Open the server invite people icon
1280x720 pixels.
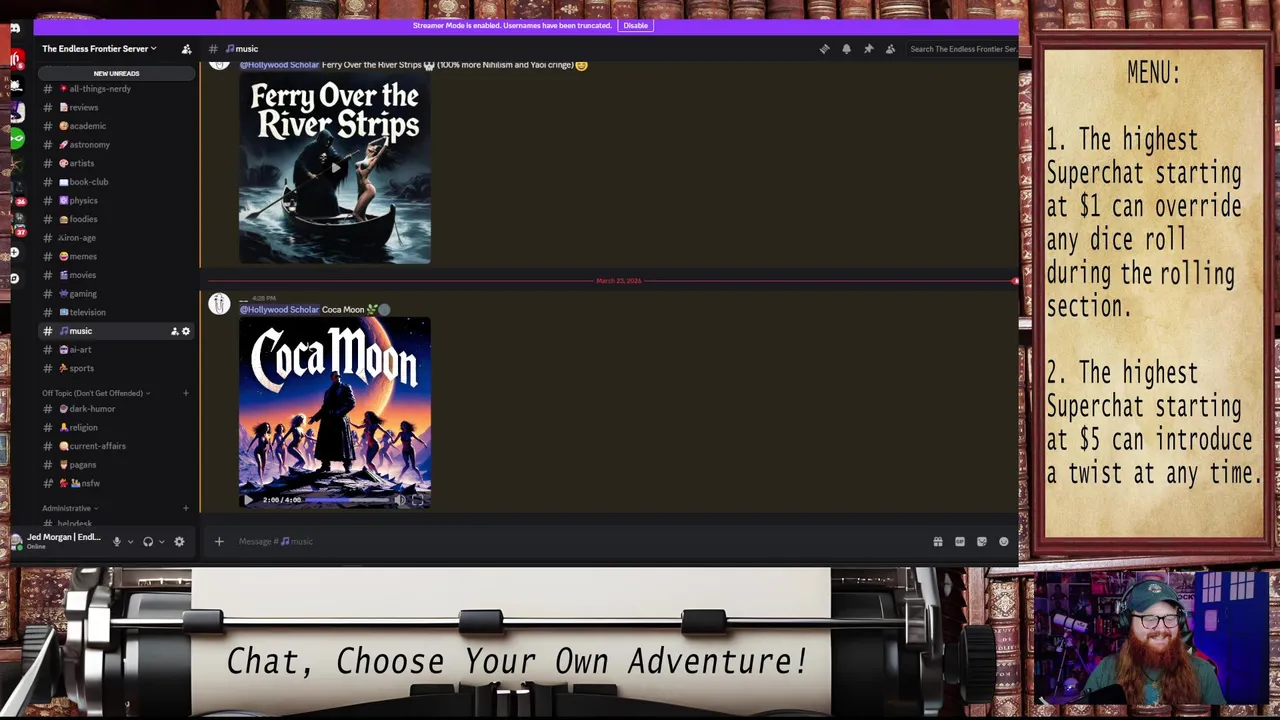[x=186, y=49]
